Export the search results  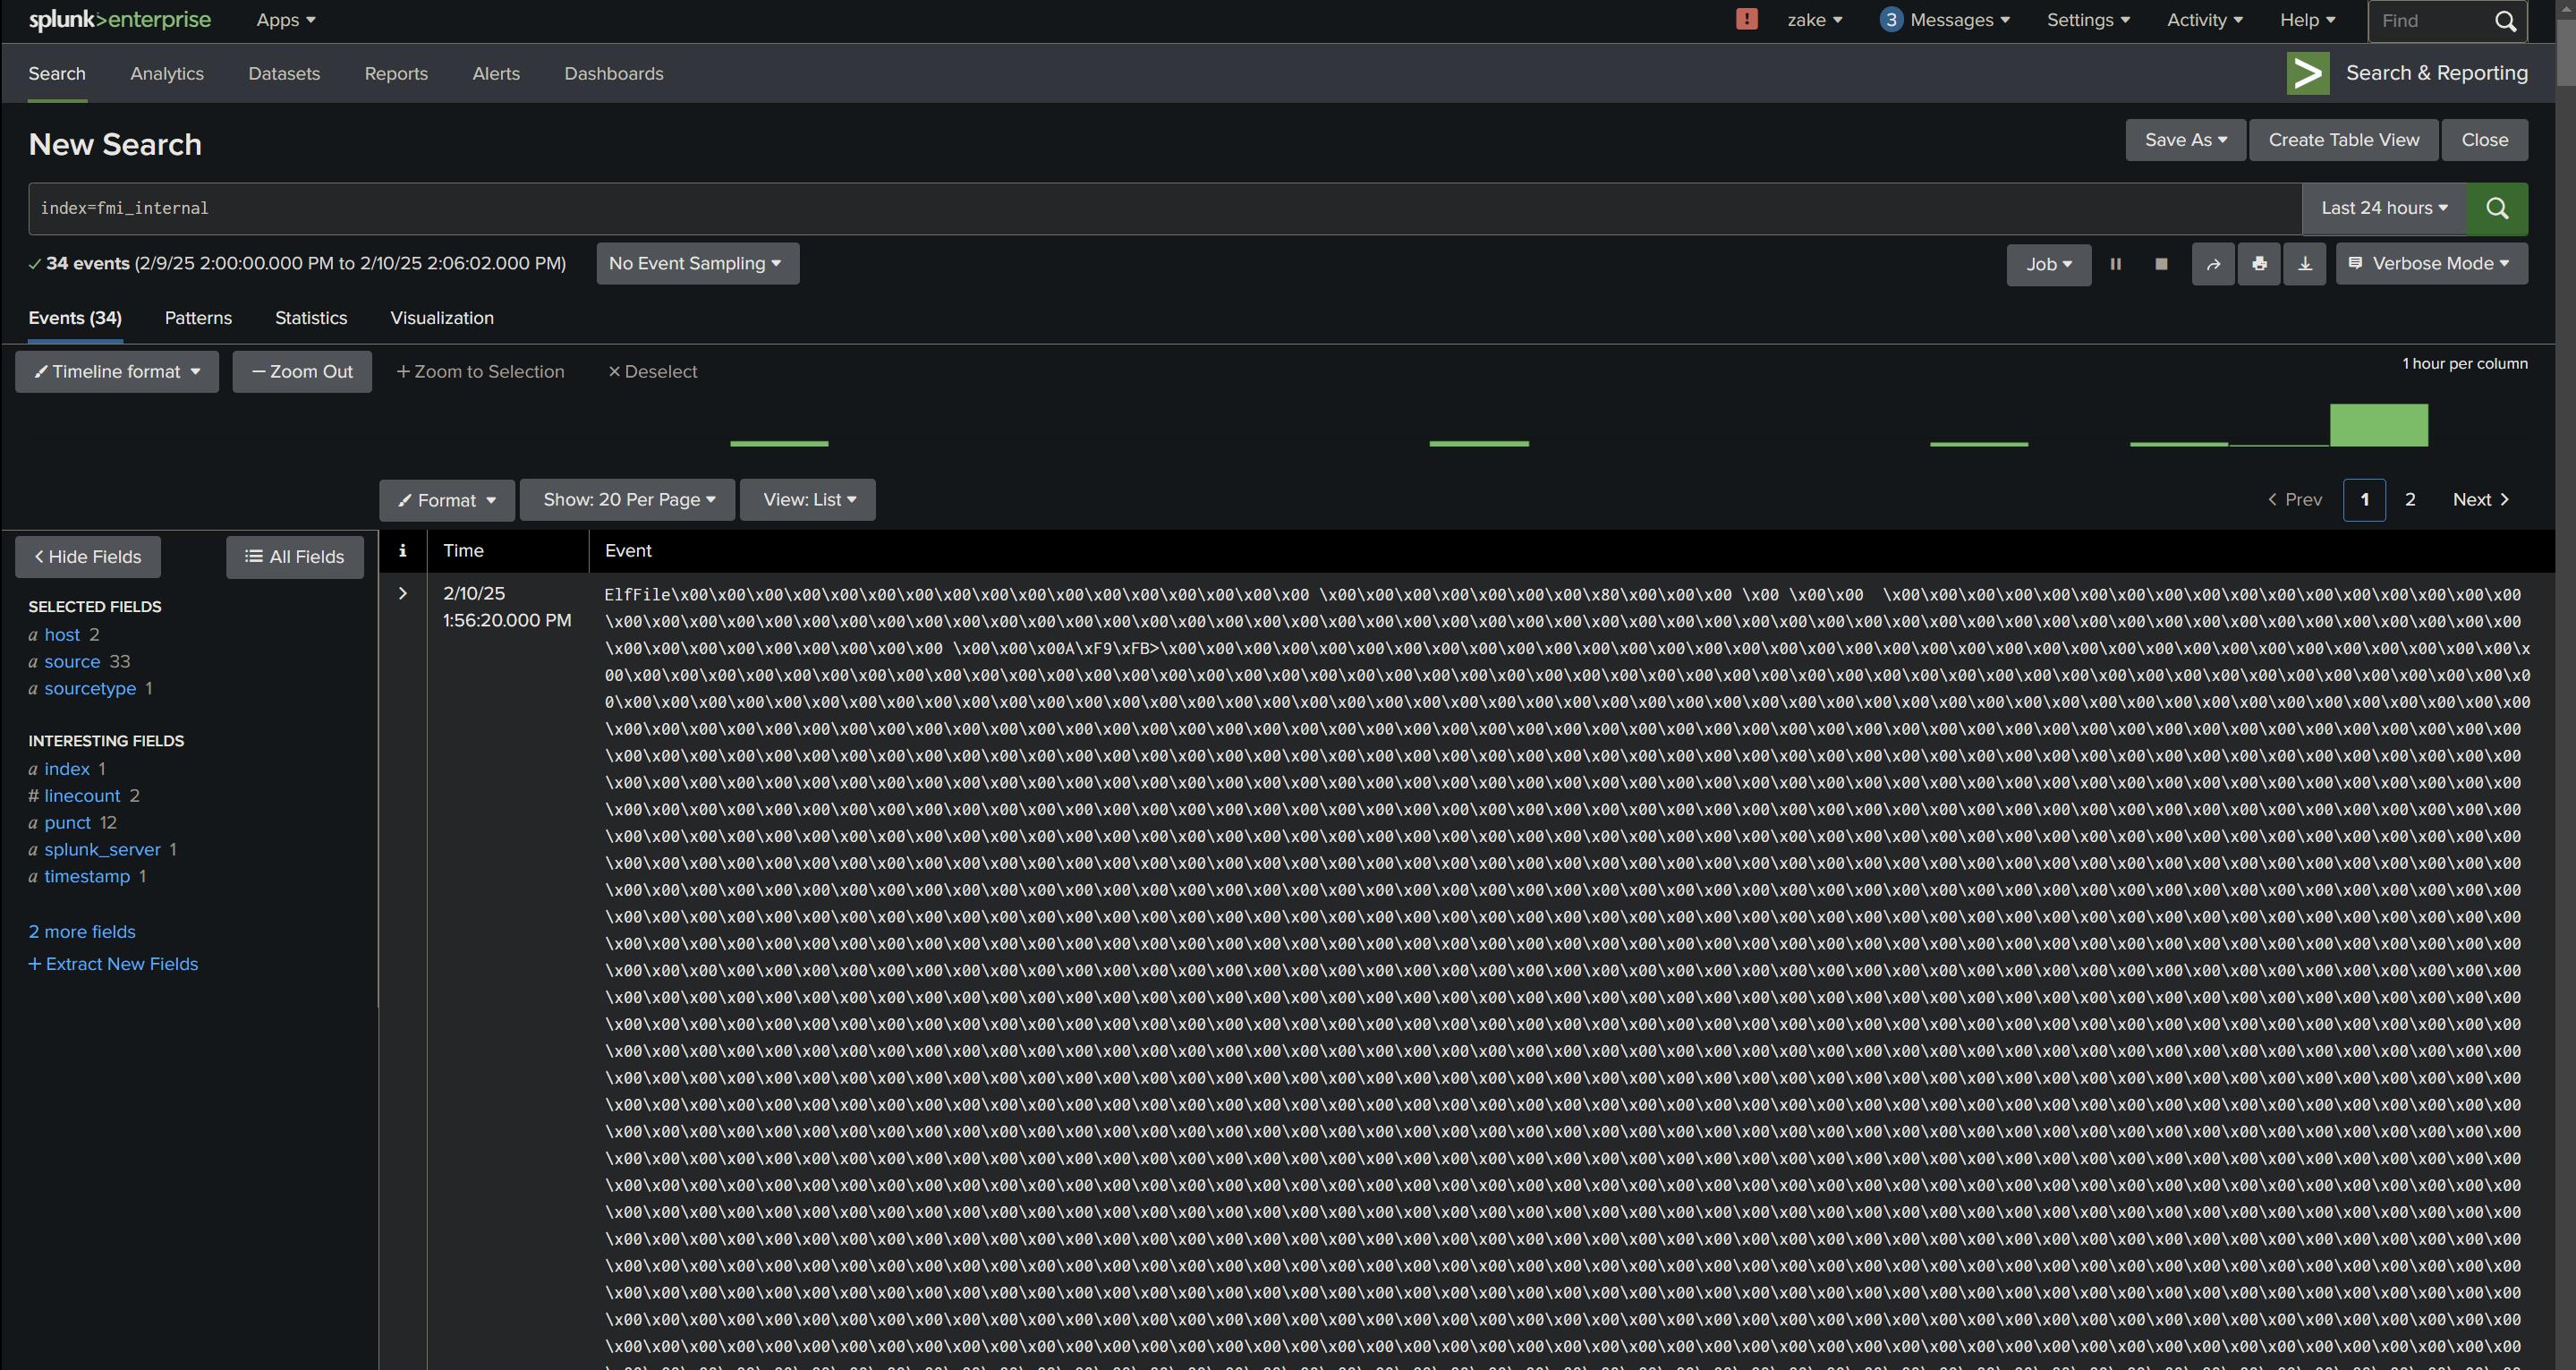click(2305, 263)
